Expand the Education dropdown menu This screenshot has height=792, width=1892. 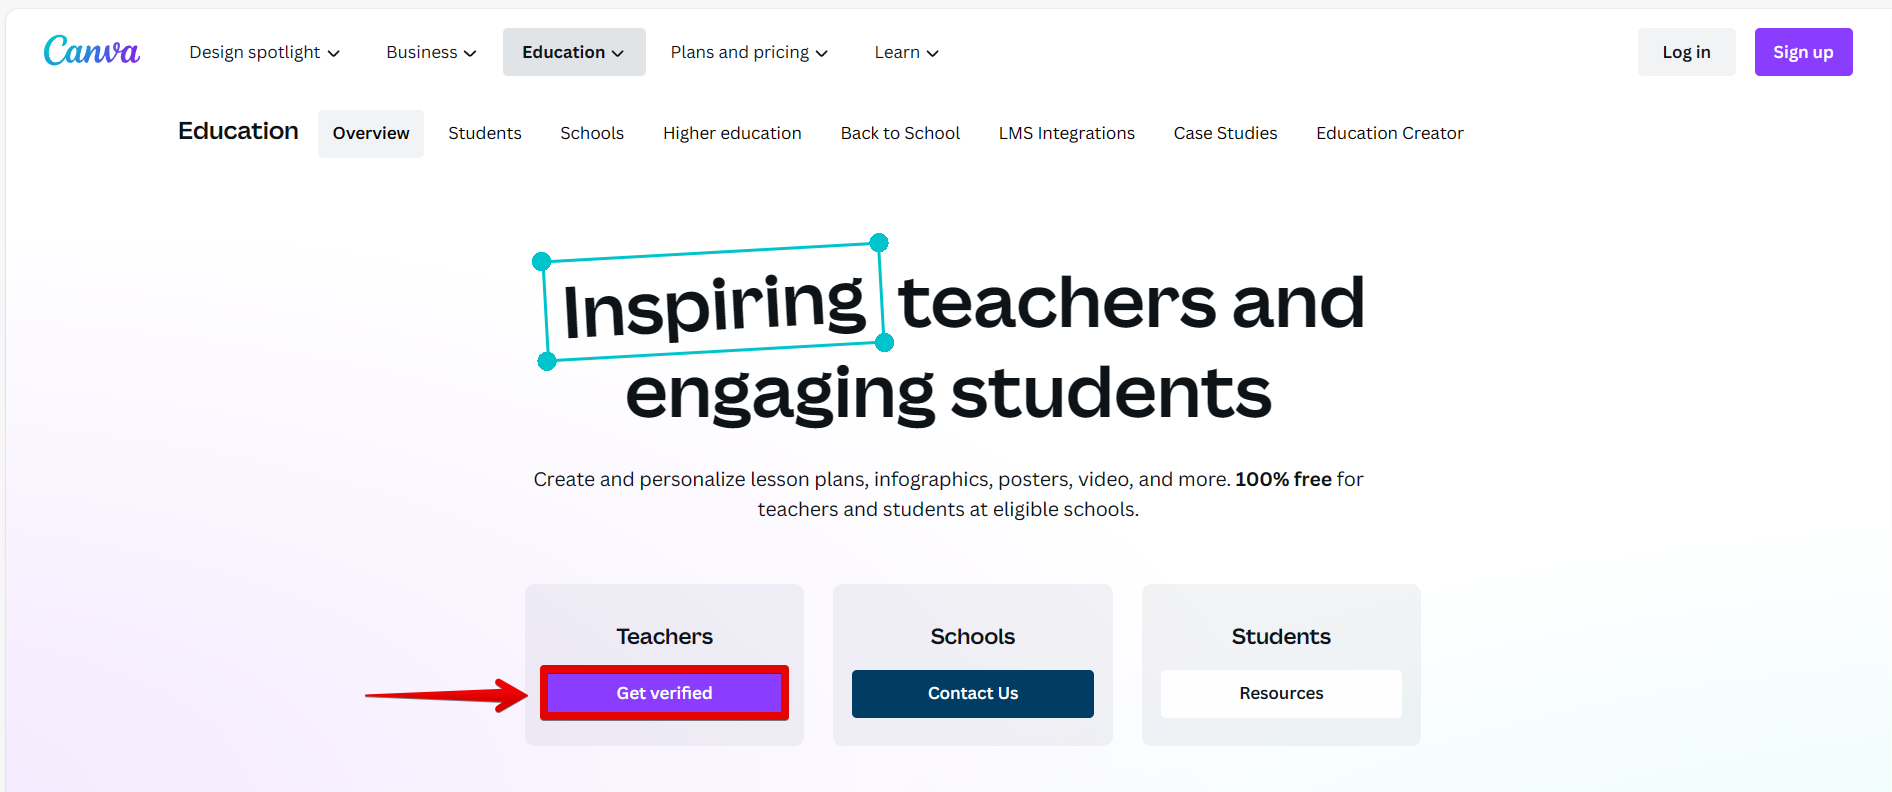coord(573,52)
